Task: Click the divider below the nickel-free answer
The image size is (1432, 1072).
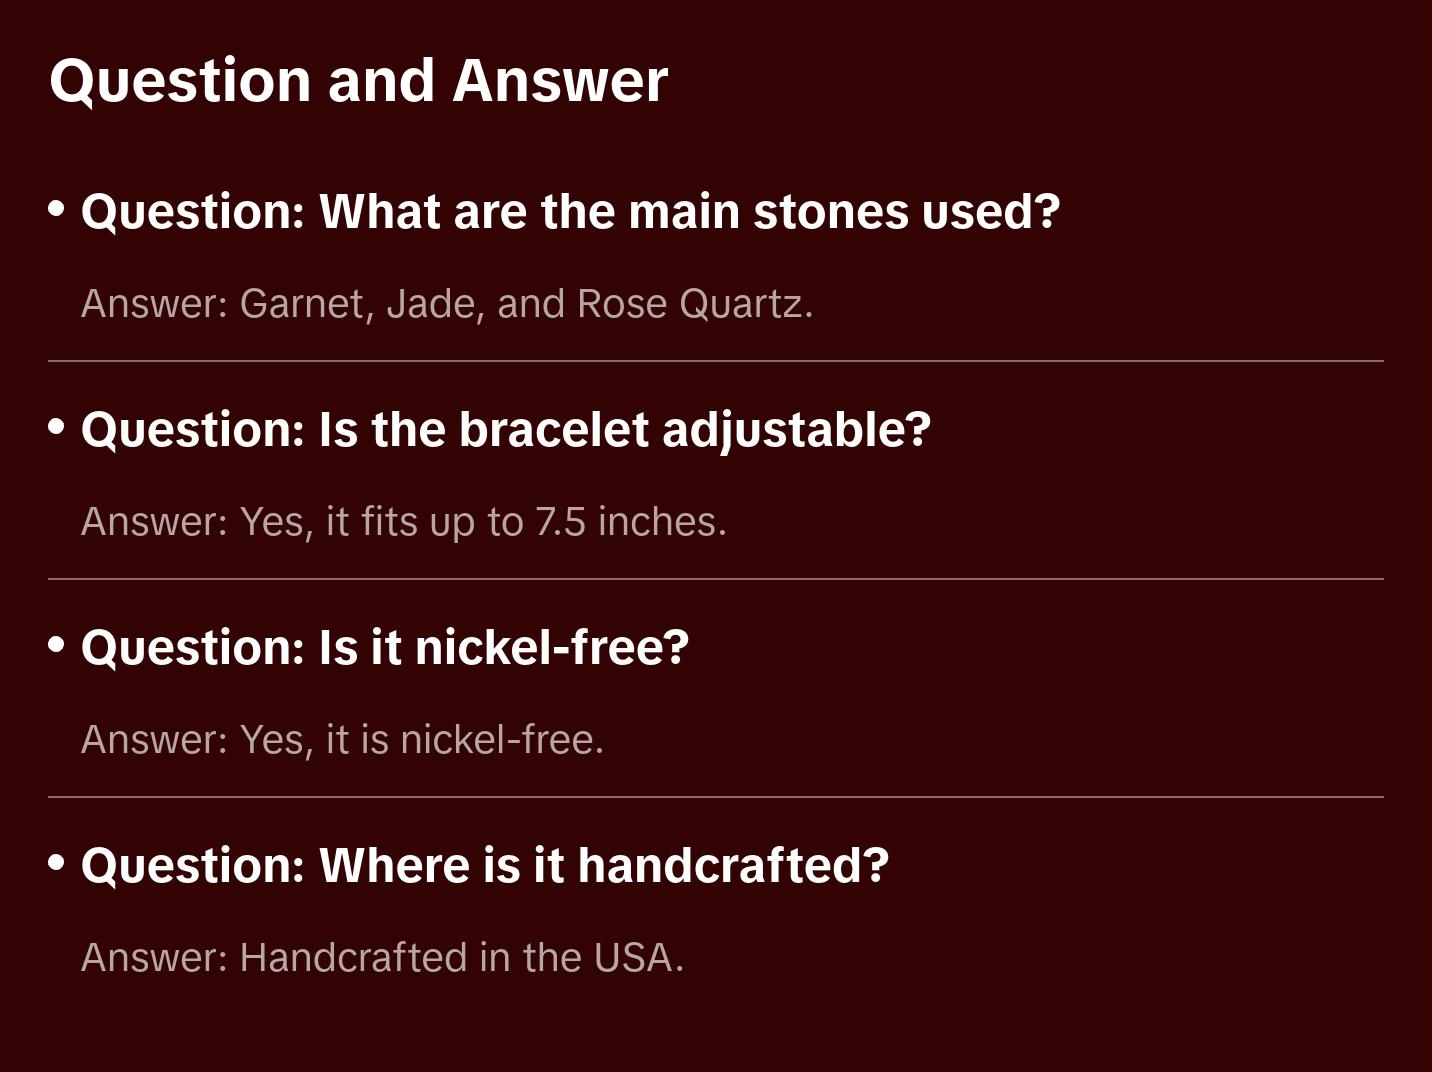Action: tap(716, 797)
